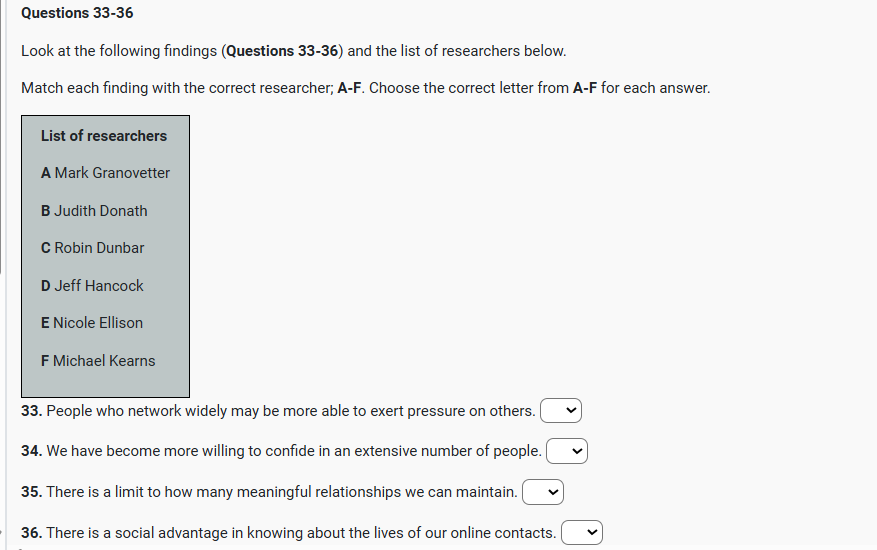Click finding 35 about limit of meaningful relationships

pyautogui.click(x=281, y=492)
